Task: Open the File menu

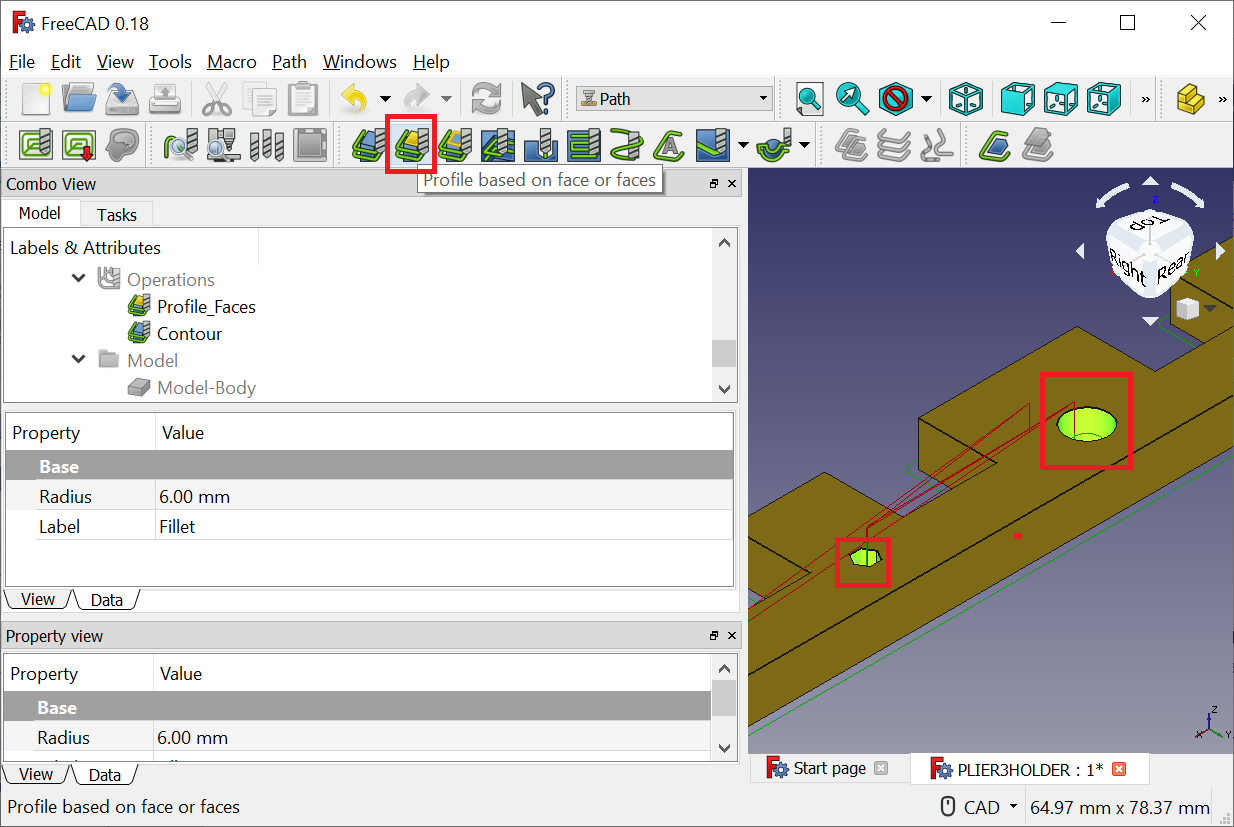Action: click(x=22, y=61)
